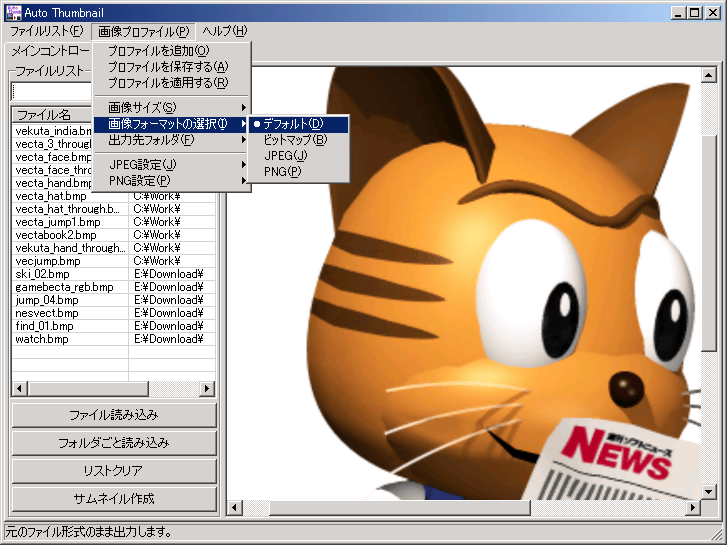
Task: Maximize the Auto Thumbnail window
Action: coord(695,13)
